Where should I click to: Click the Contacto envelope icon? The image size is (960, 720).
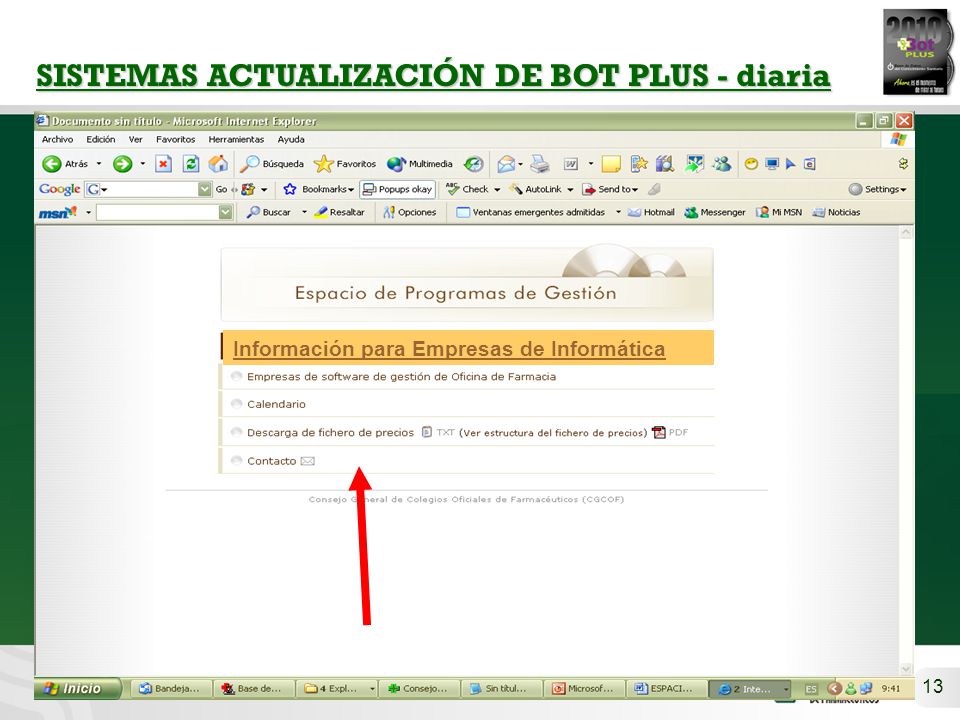(307, 461)
